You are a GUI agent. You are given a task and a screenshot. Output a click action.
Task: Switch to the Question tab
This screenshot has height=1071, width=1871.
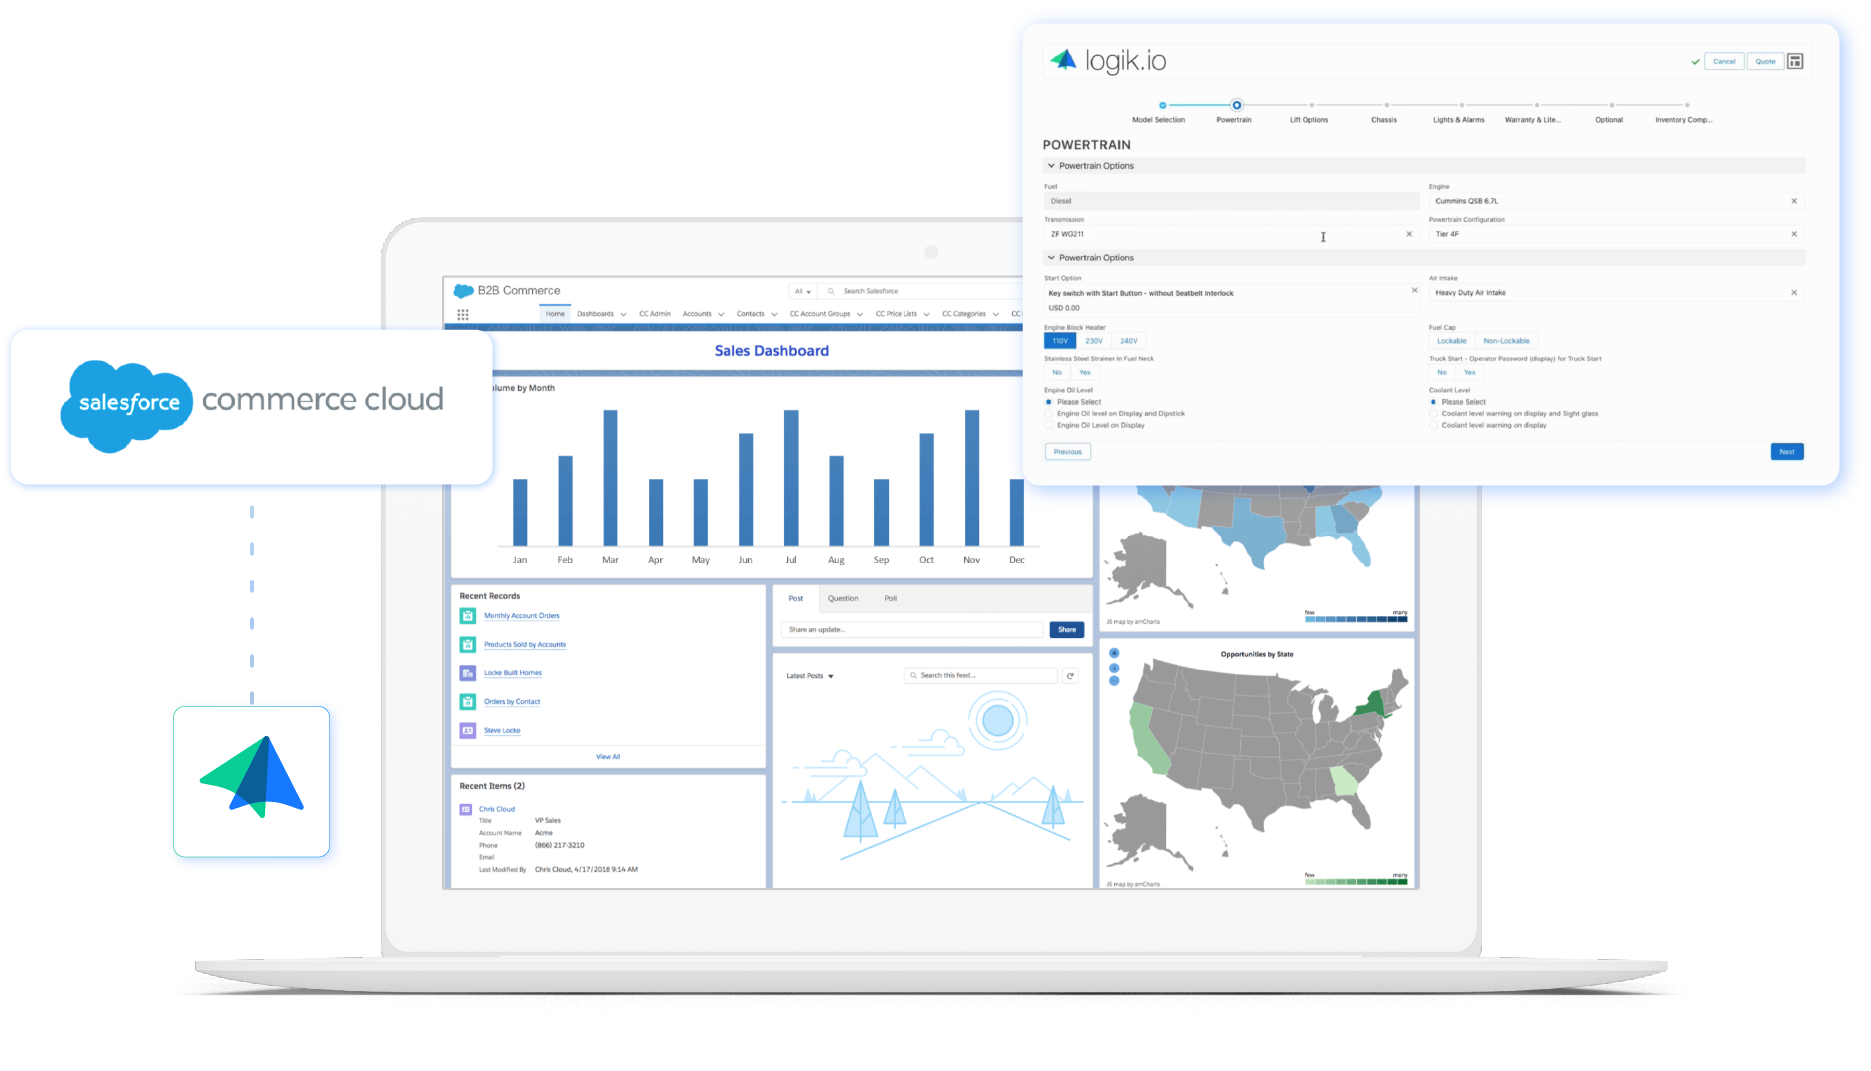843,599
